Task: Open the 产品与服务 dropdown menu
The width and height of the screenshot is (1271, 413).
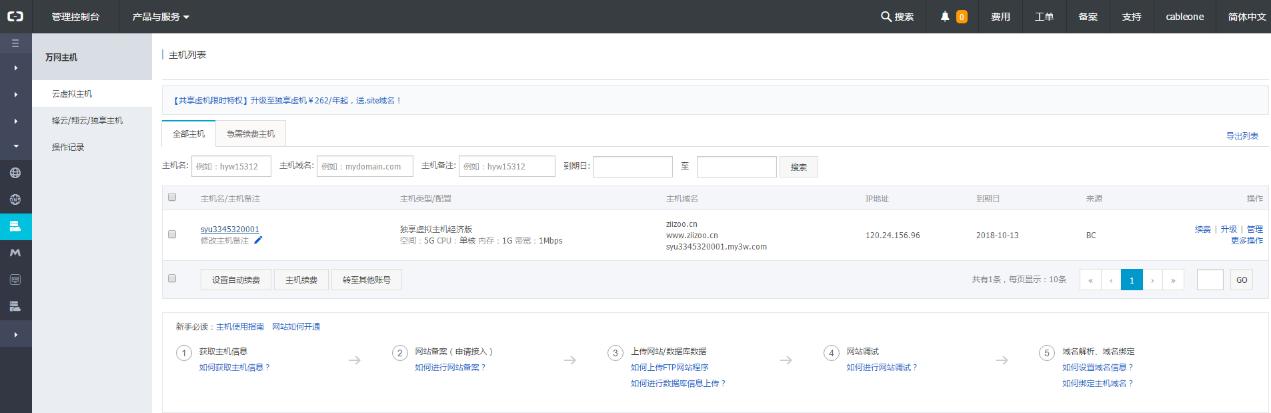Action: point(160,17)
